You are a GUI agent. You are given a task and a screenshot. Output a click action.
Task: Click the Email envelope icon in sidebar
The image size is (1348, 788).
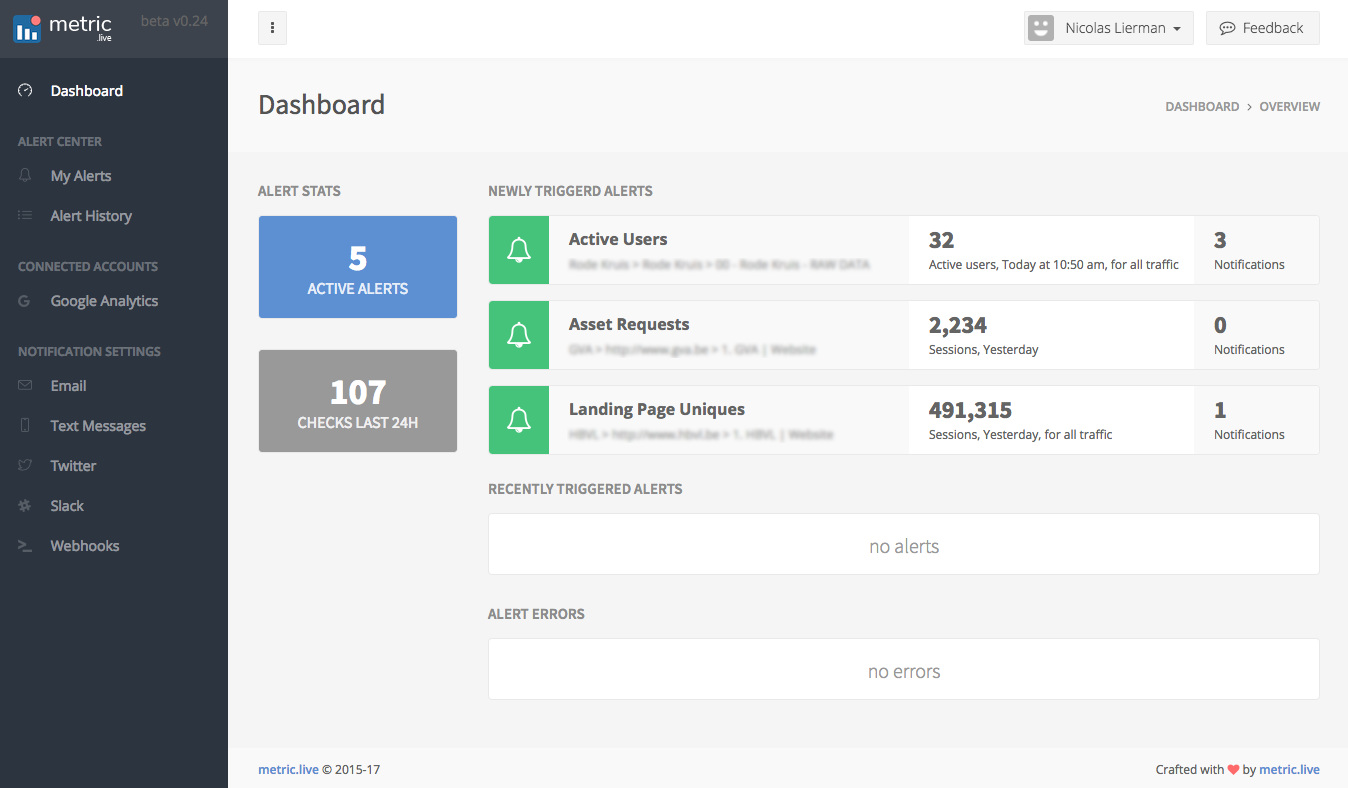(26, 386)
